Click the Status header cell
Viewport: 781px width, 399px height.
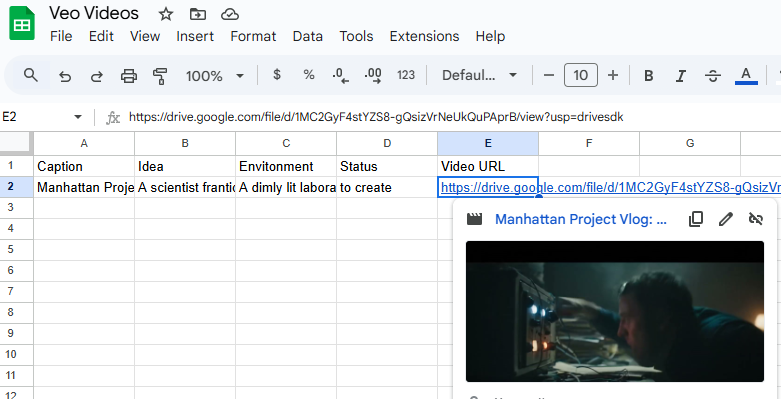pyautogui.click(x=387, y=166)
